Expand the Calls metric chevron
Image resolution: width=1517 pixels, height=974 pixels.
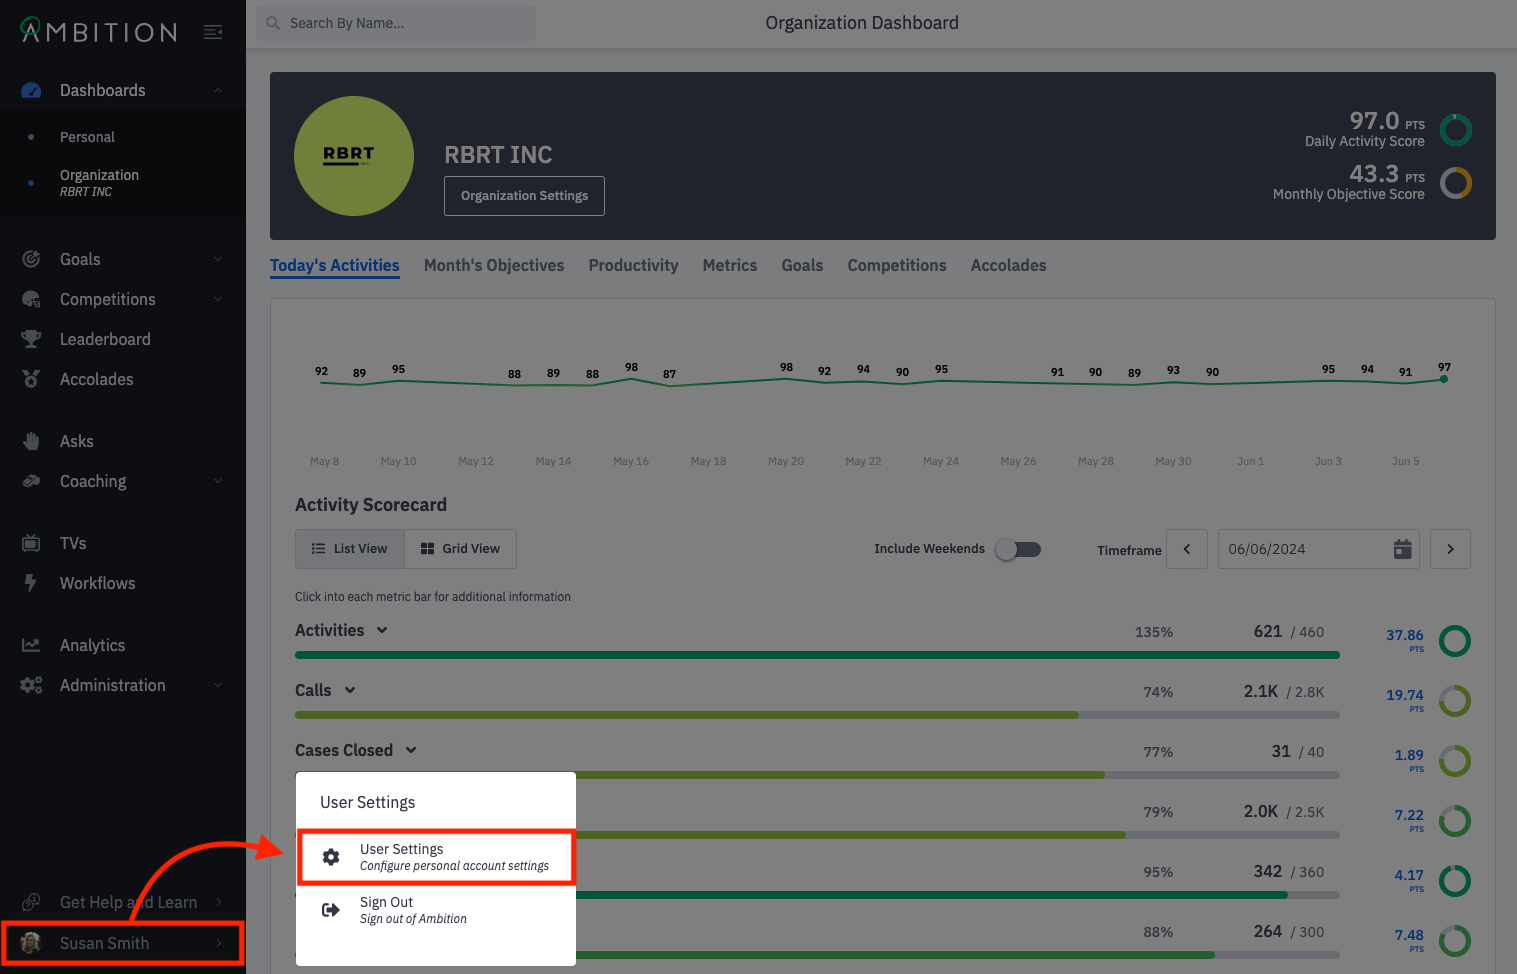coord(350,691)
